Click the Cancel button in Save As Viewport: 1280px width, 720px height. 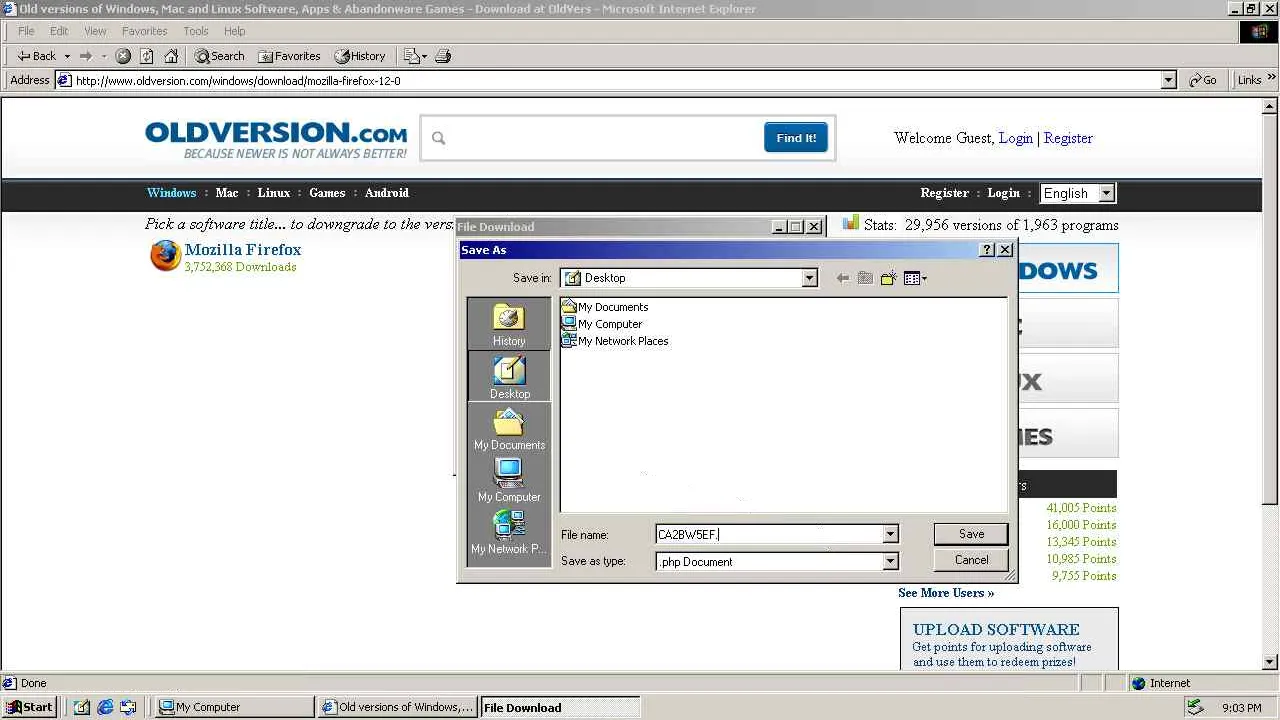[x=971, y=560]
